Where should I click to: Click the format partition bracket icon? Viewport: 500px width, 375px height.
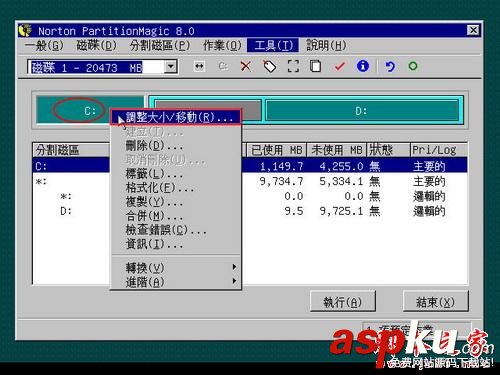click(293, 66)
